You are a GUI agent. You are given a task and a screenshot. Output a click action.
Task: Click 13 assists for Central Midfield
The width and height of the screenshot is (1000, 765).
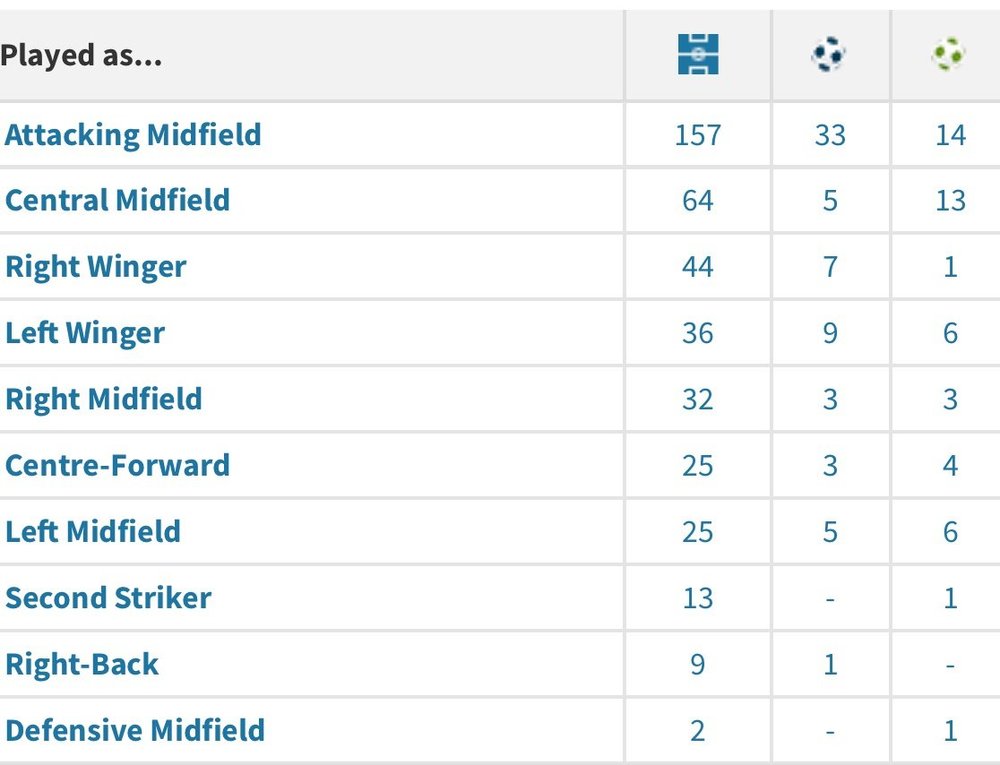point(950,201)
